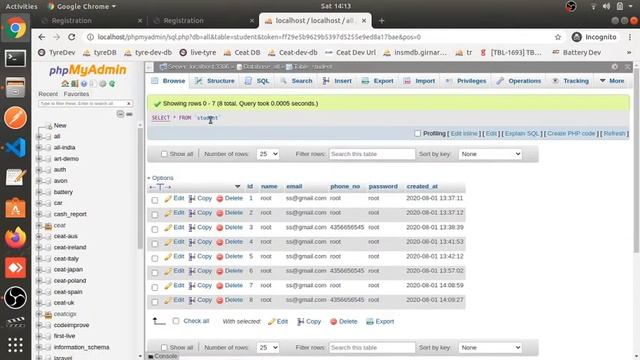Reload the browser page
This screenshot has width=640, height=360.
coord(71,37)
